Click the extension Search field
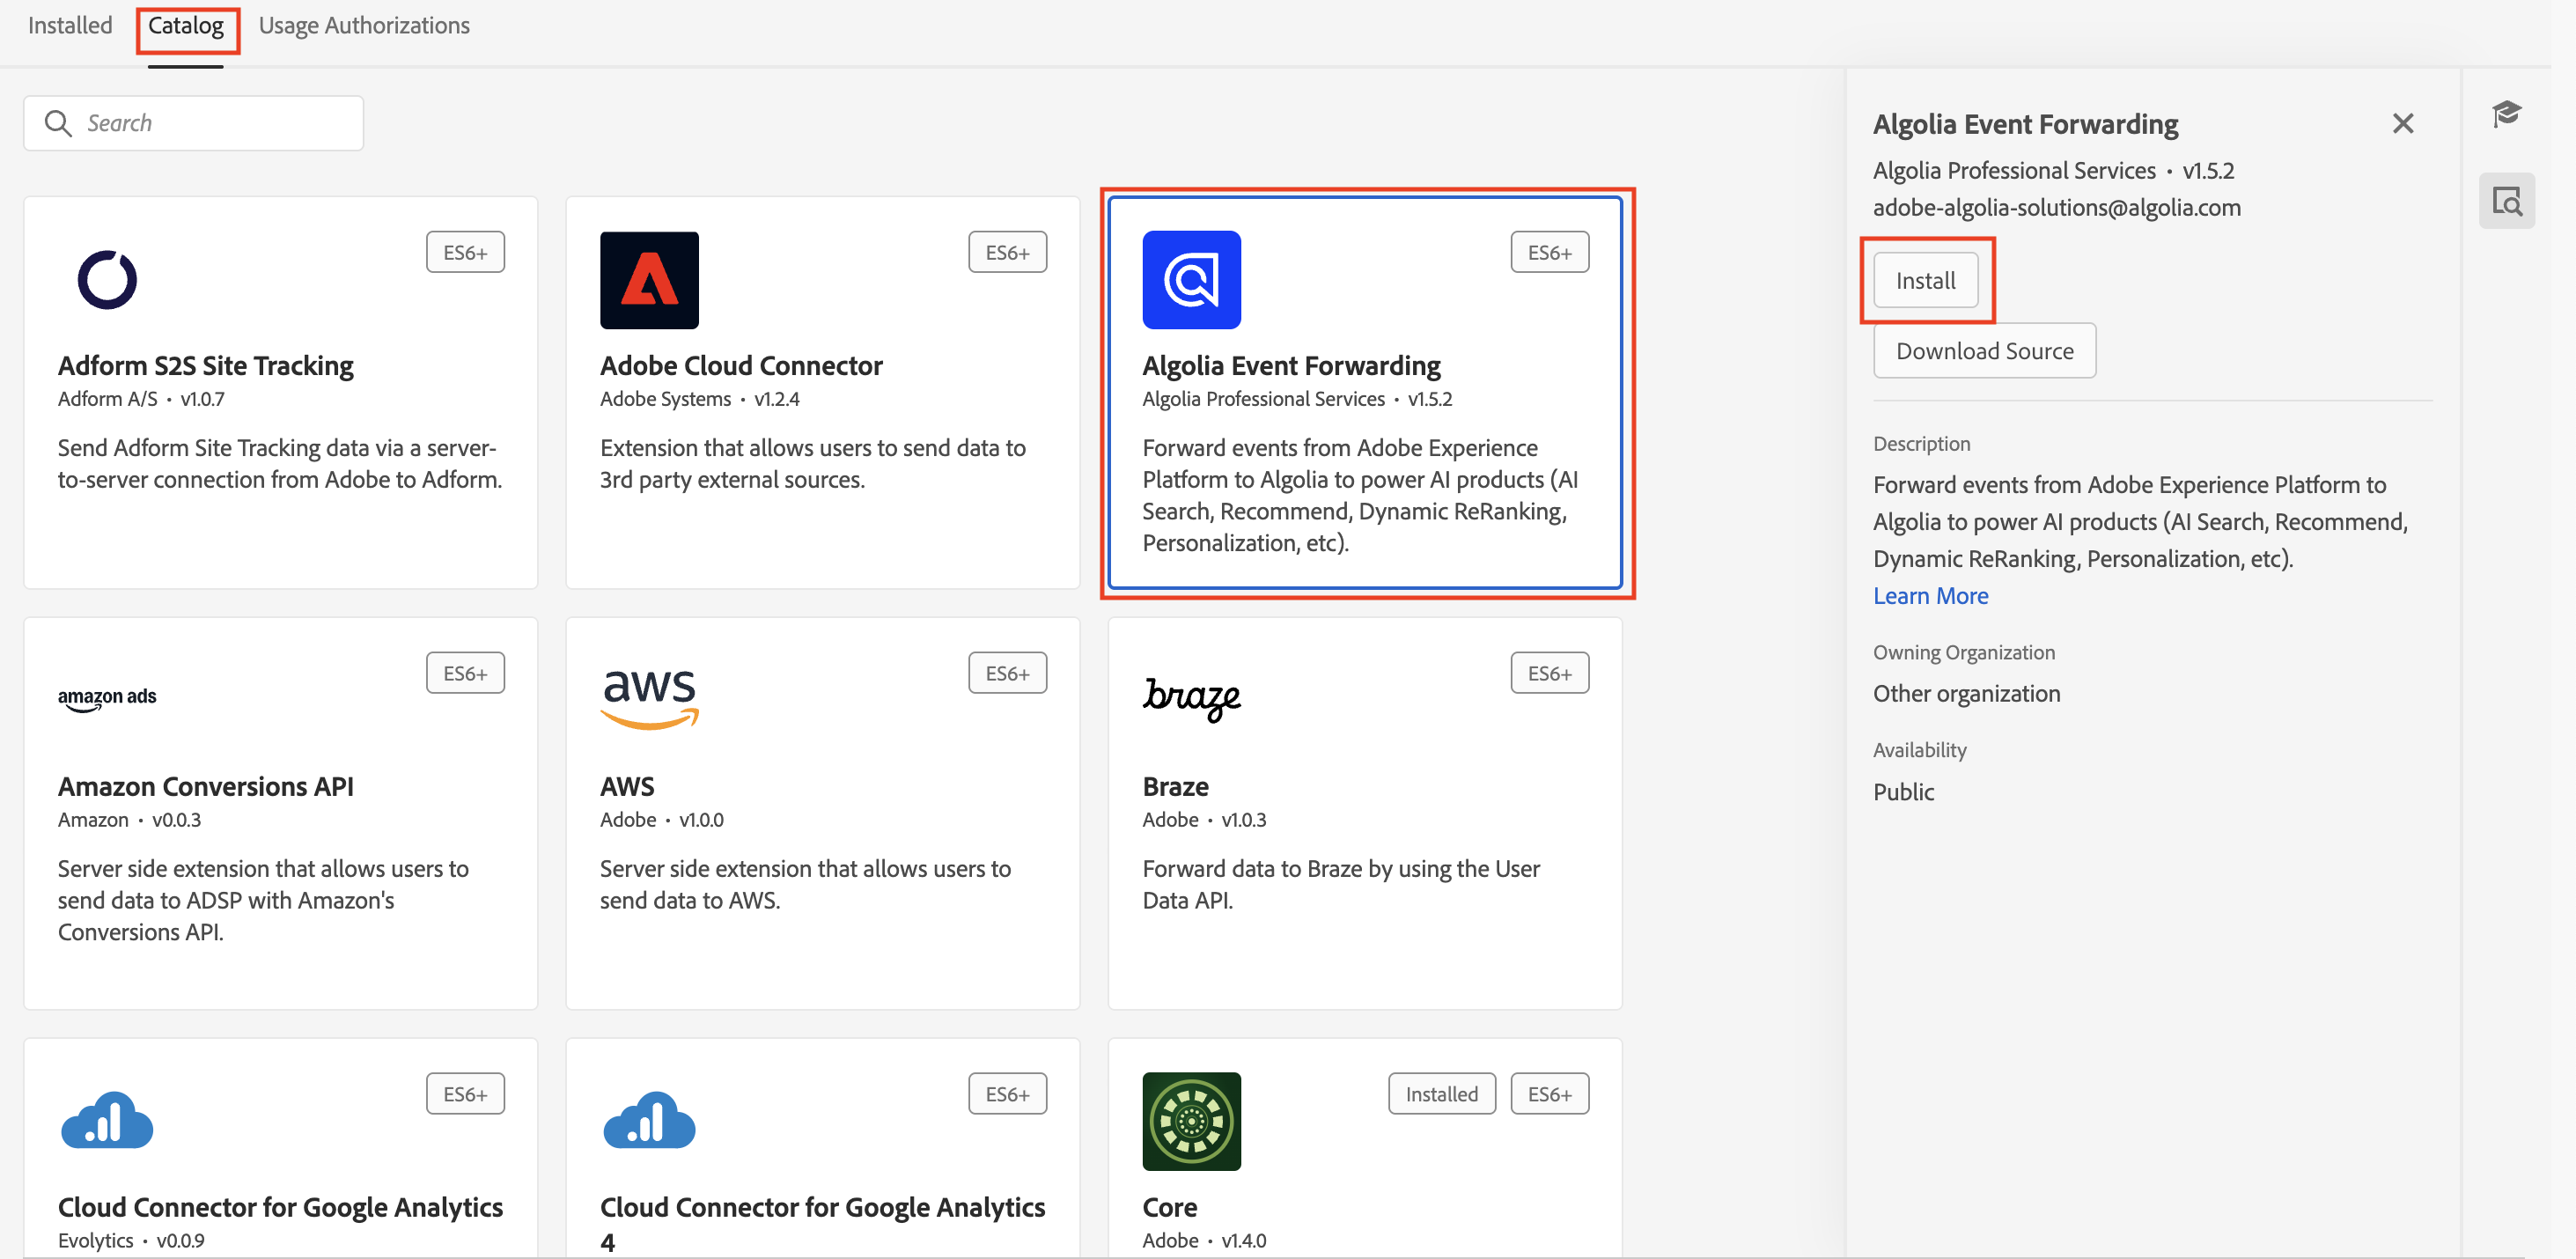The height and width of the screenshot is (1259, 2576). click(x=194, y=123)
